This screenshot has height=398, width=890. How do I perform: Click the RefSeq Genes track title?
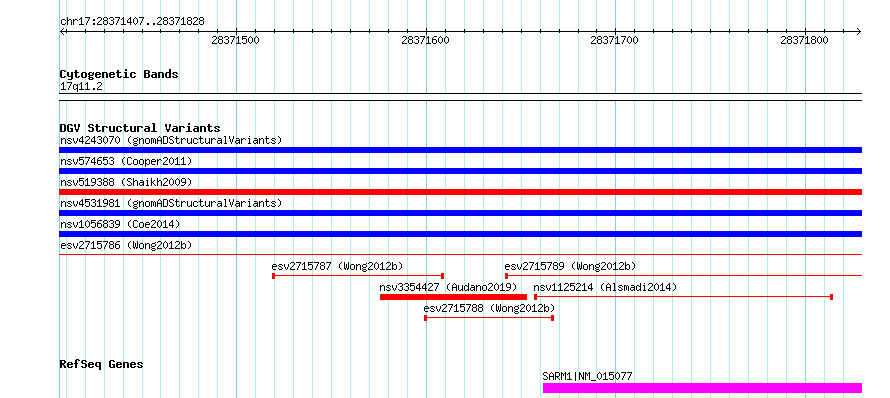(x=101, y=364)
